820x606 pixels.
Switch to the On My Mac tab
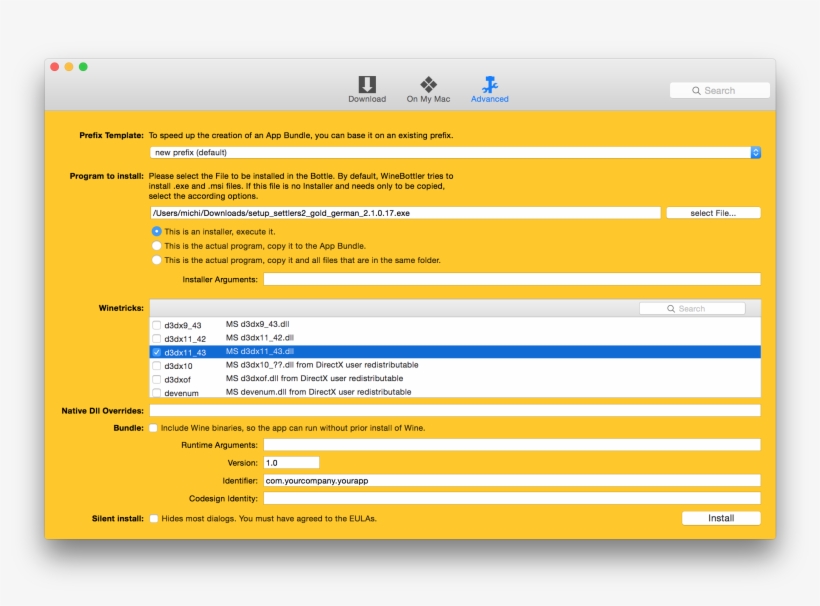(428, 89)
